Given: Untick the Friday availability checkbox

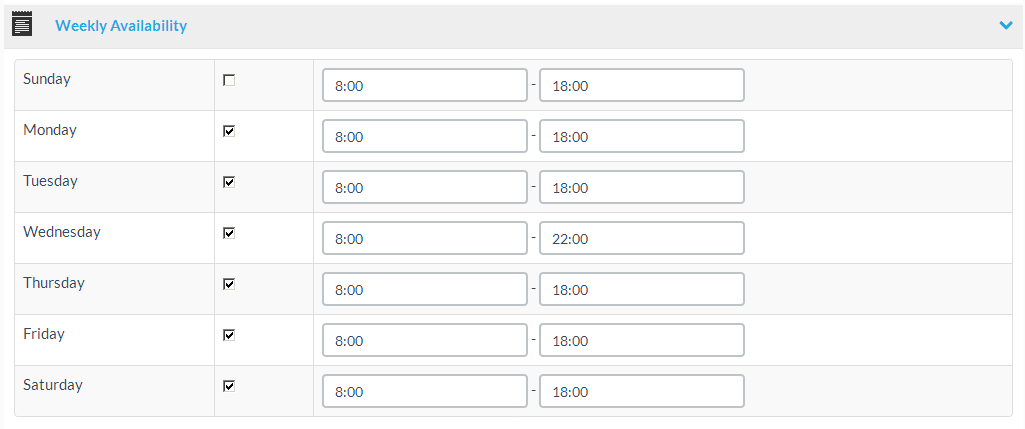Looking at the screenshot, I should click(x=229, y=335).
